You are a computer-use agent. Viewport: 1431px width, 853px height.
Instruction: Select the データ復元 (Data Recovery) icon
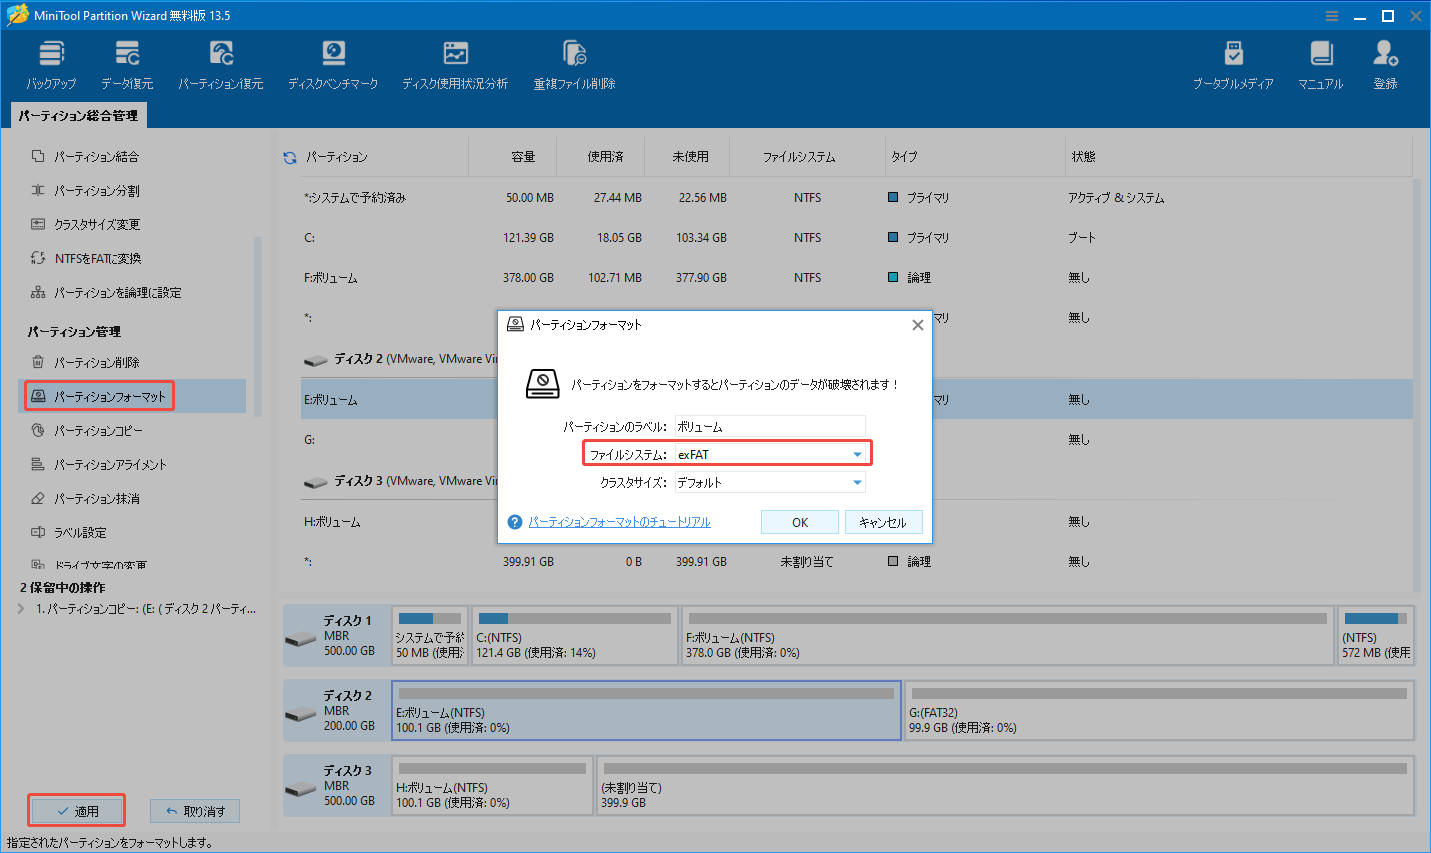click(x=126, y=62)
